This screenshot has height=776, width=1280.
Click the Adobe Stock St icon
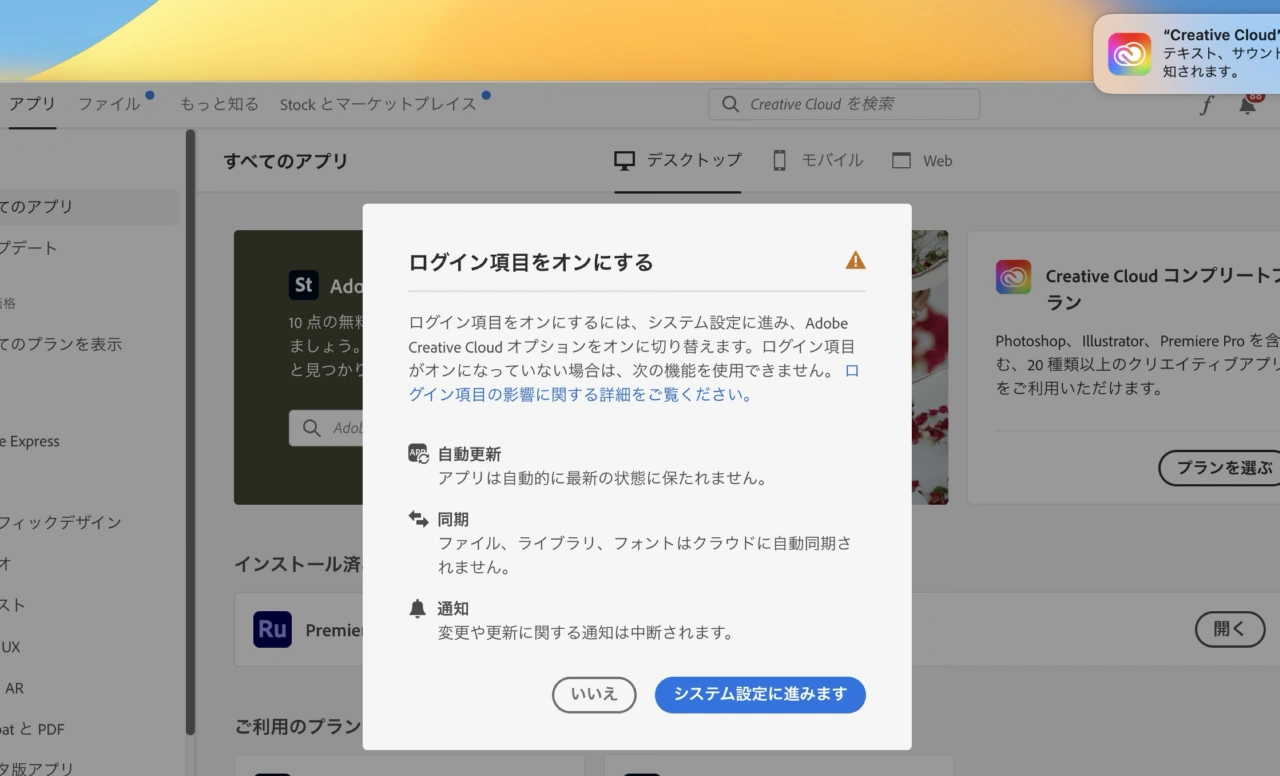tap(304, 285)
